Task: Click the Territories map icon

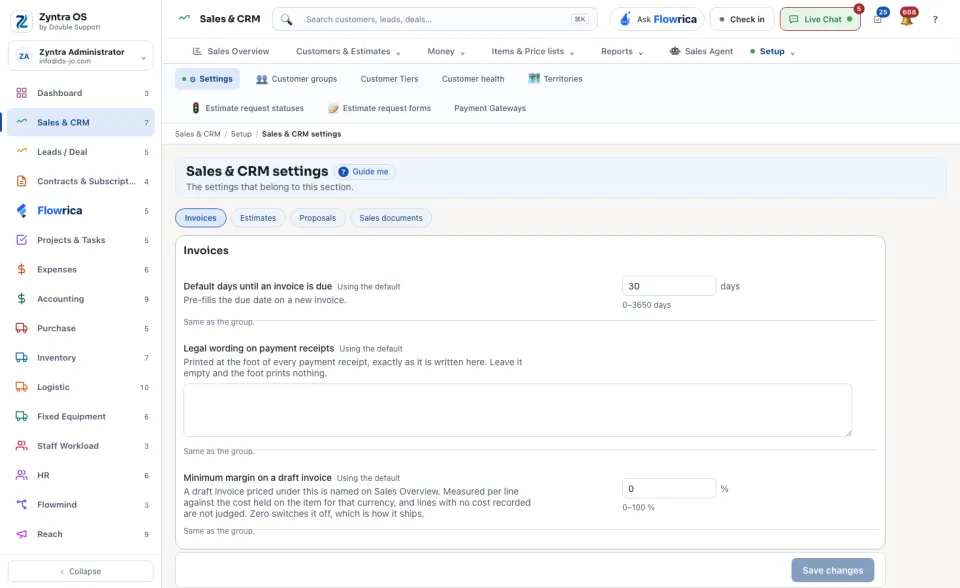Action: (534, 78)
